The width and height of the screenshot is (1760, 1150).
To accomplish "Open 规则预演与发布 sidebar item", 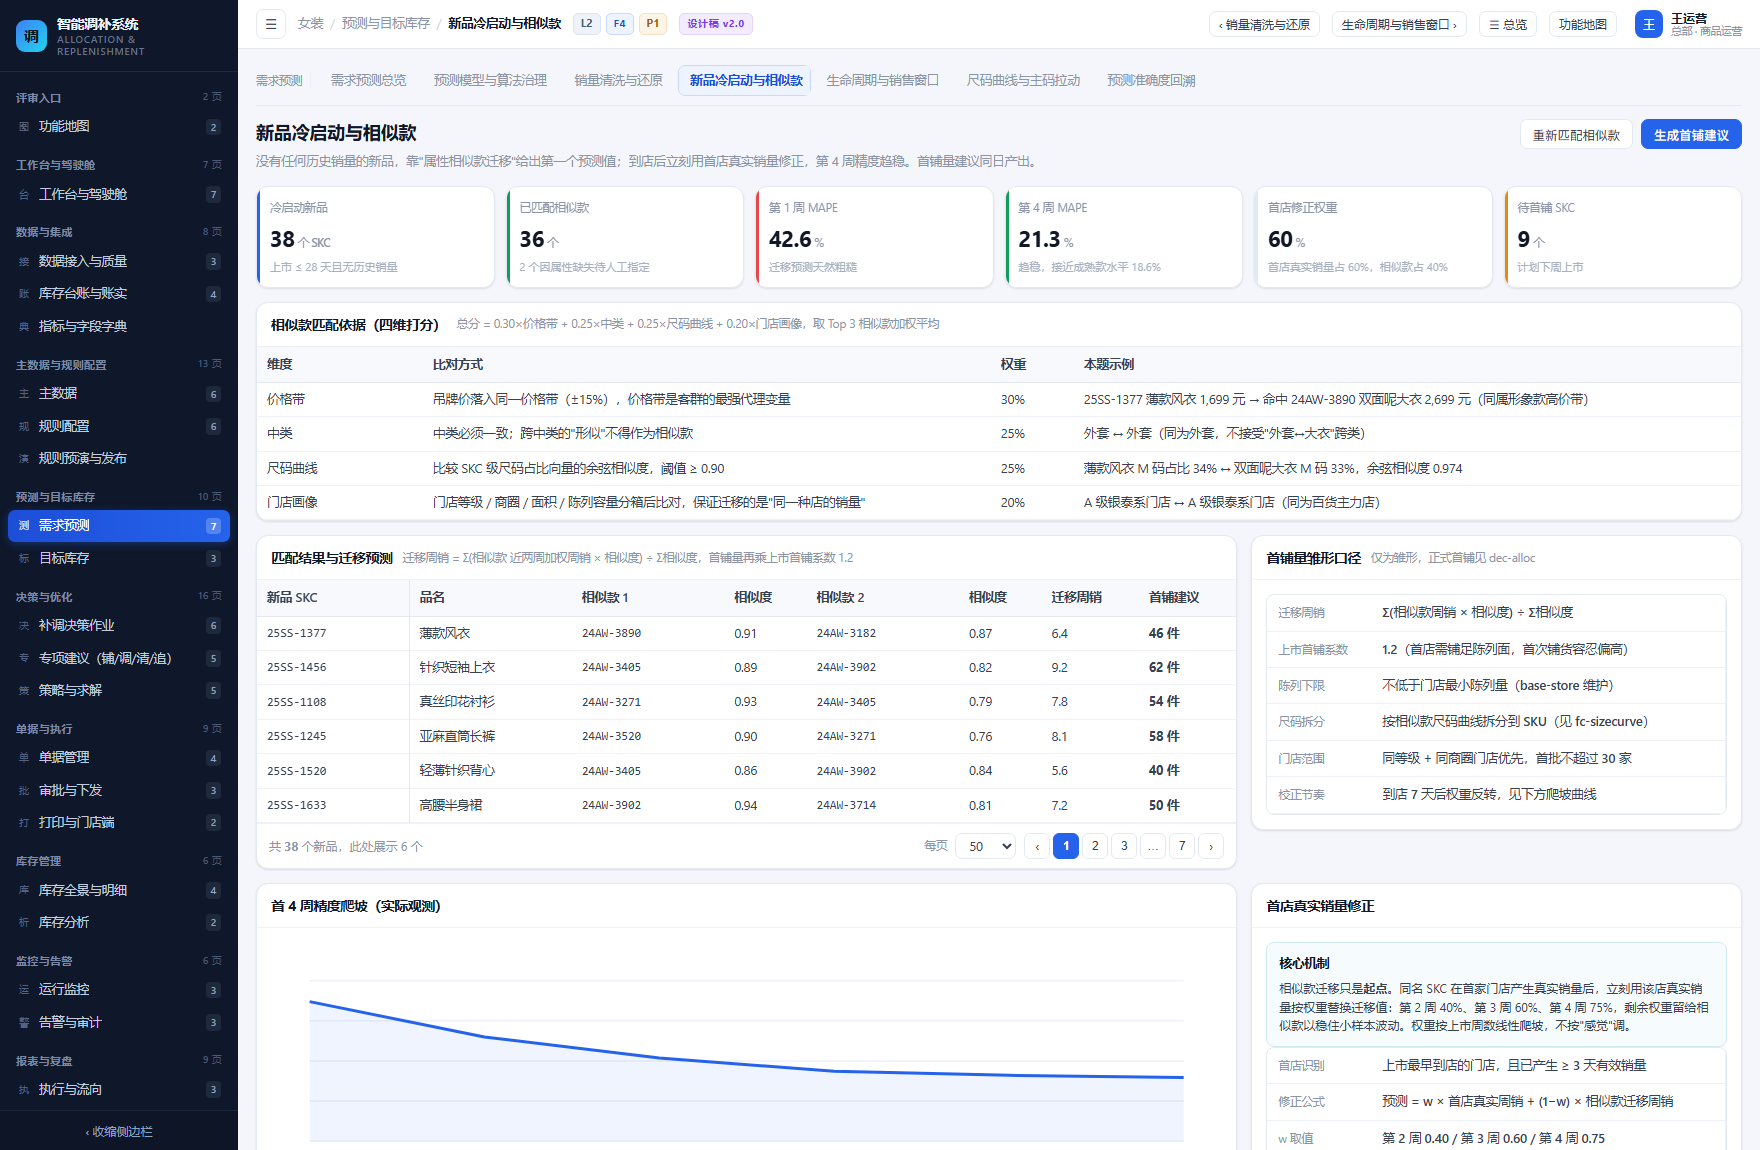I will [119, 459].
